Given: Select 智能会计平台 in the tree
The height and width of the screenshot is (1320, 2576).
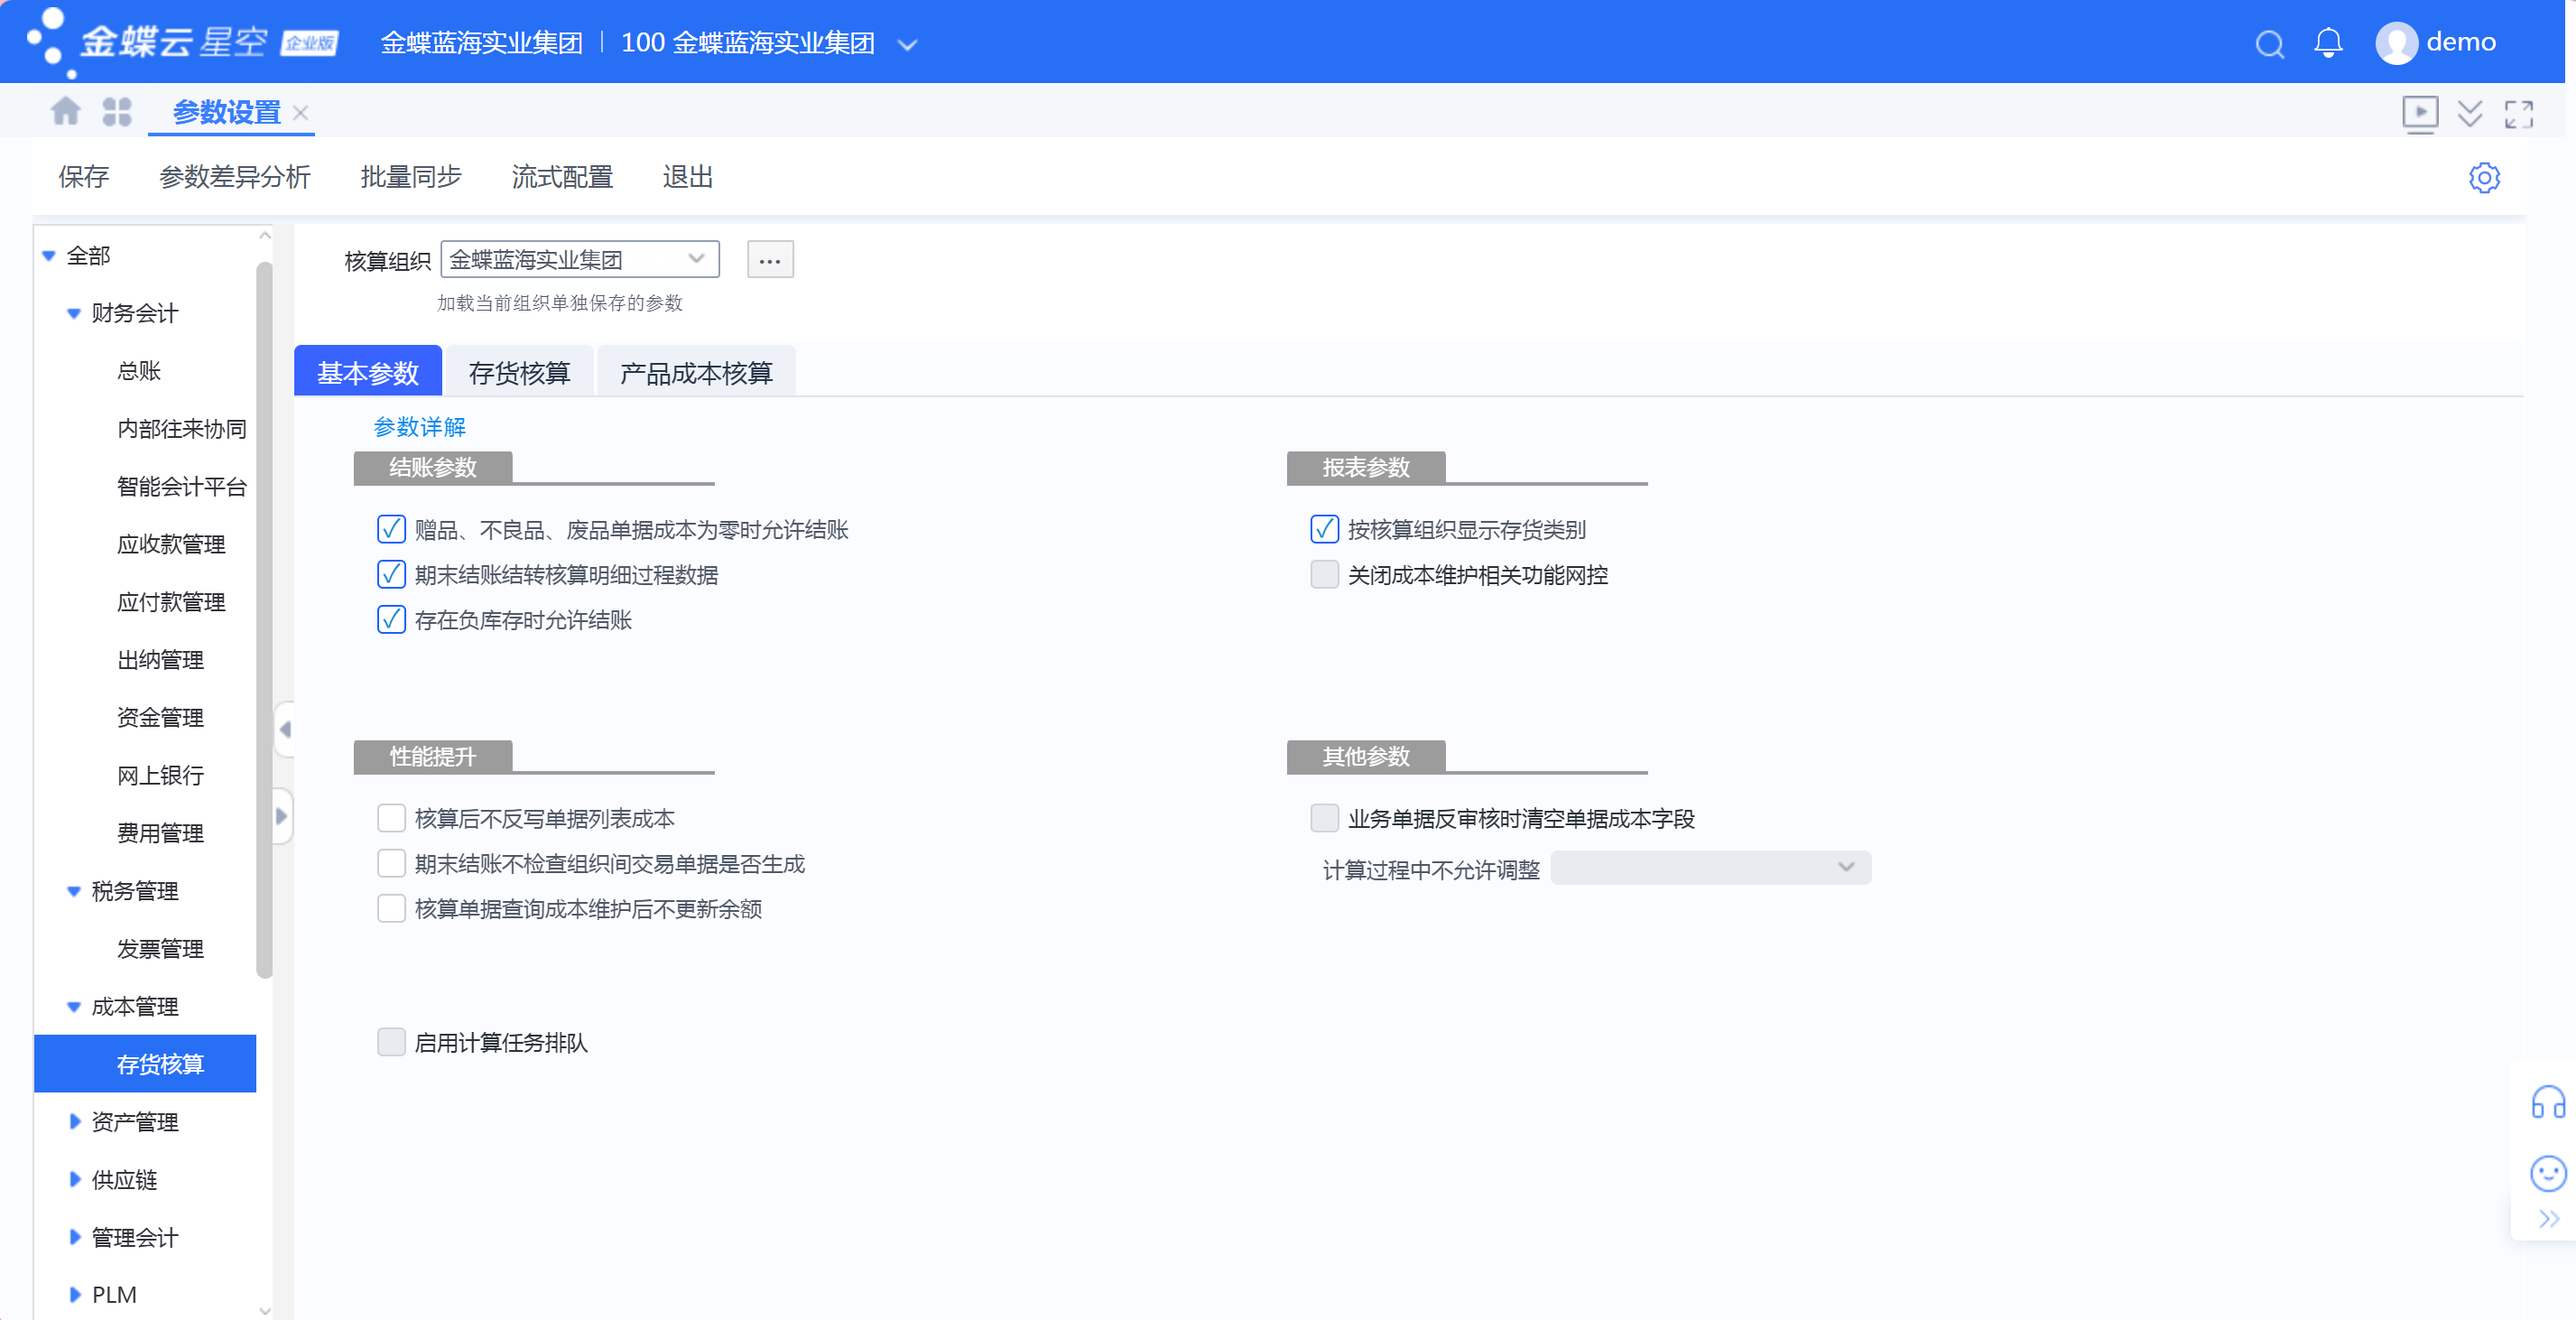Looking at the screenshot, I should coord(182,487).
